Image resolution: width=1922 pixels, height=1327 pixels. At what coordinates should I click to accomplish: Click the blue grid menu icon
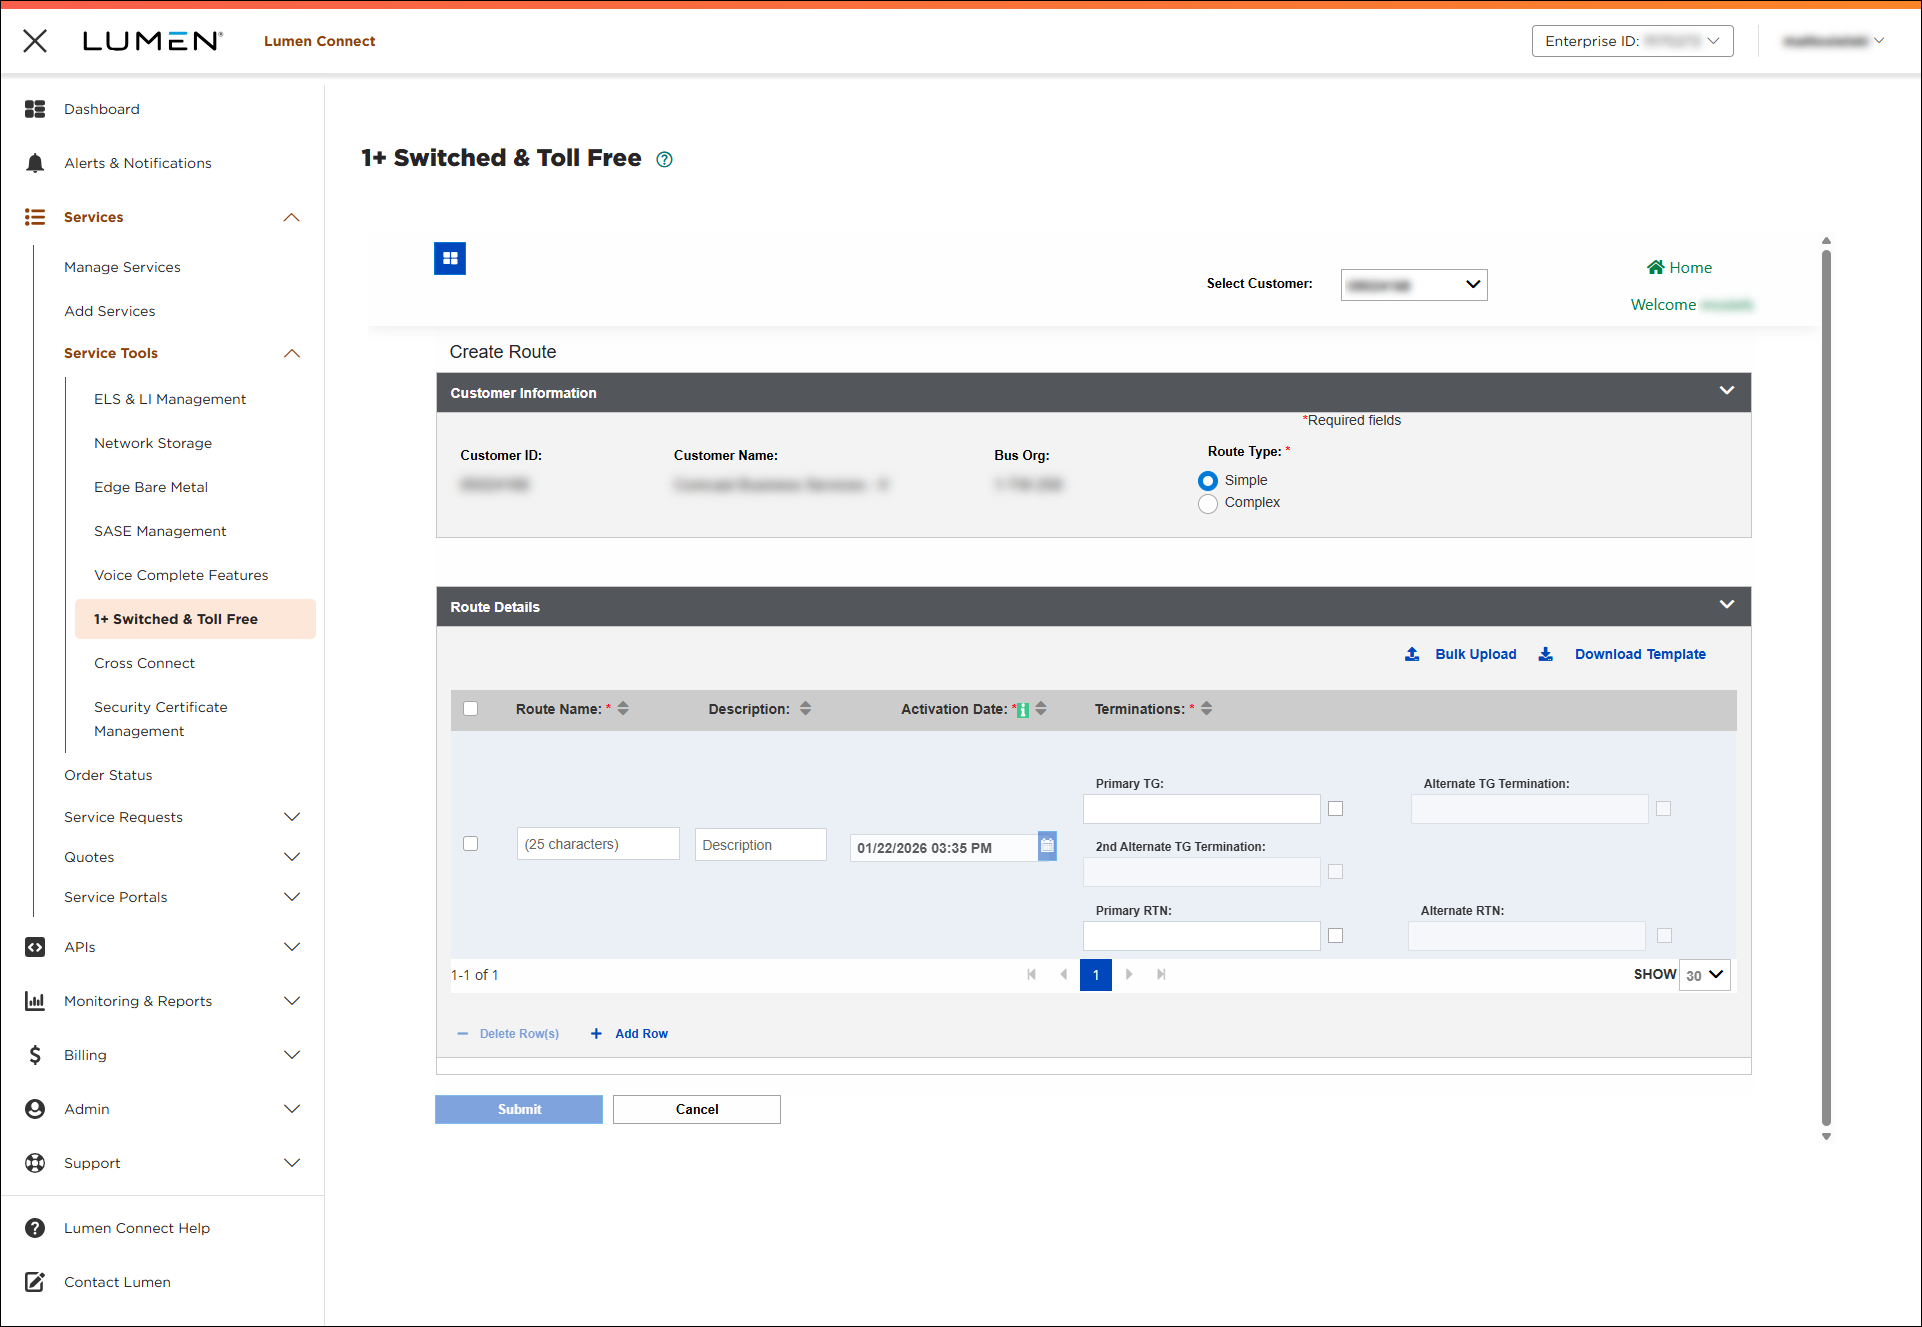click(x=450, y=259)
